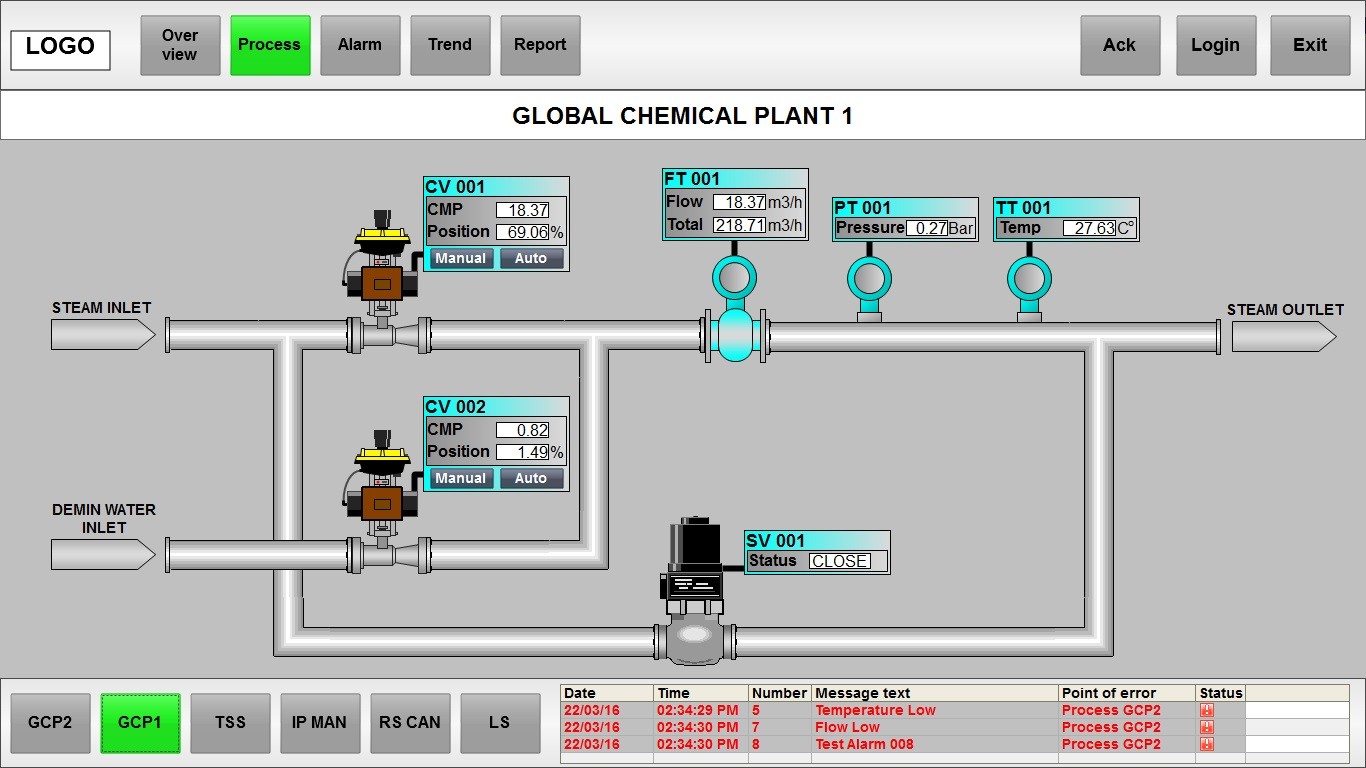Set CV 002 to Auto mode
Image resolution: width=1366 pixels, height=768 pixels.
531,478
